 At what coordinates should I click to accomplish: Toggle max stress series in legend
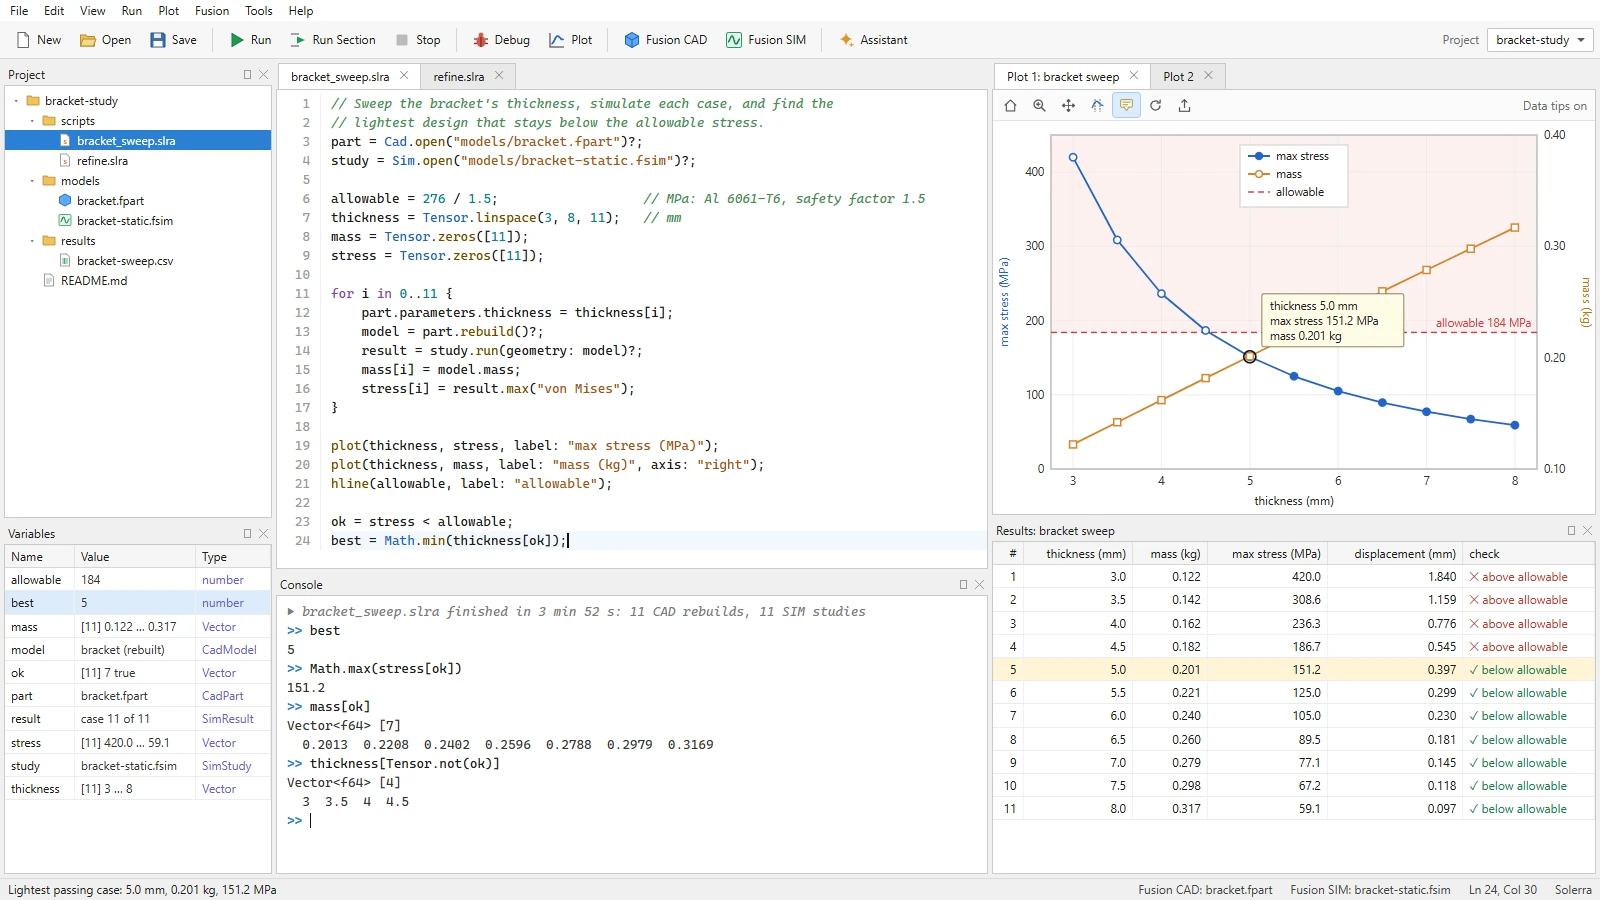(1288, 156)
